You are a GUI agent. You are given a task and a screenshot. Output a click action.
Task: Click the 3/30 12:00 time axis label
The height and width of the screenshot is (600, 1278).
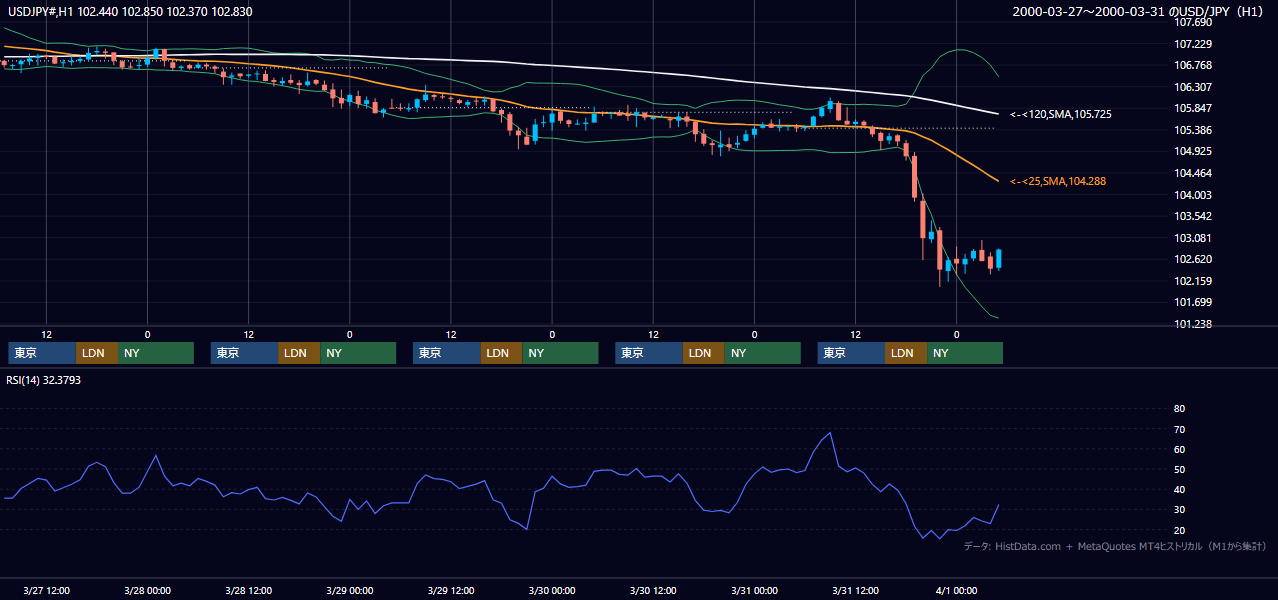coord(652,590)
